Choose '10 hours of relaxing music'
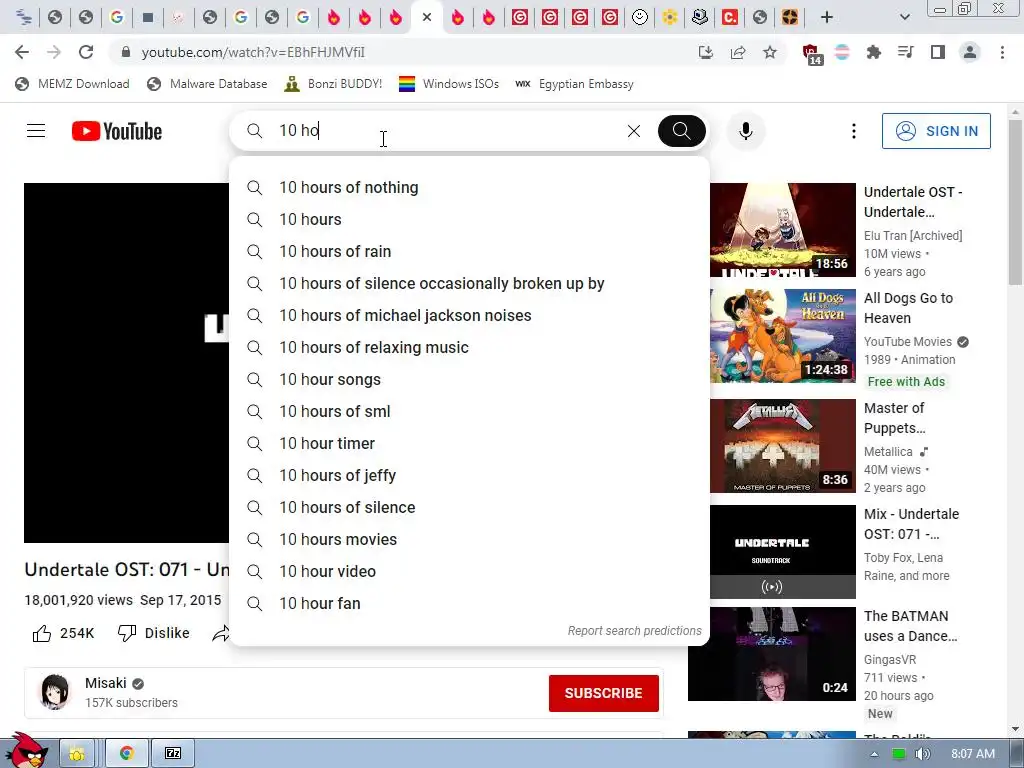Viewport: 1024px width, 768px height. pyautogui.click(x=469, y=347)
